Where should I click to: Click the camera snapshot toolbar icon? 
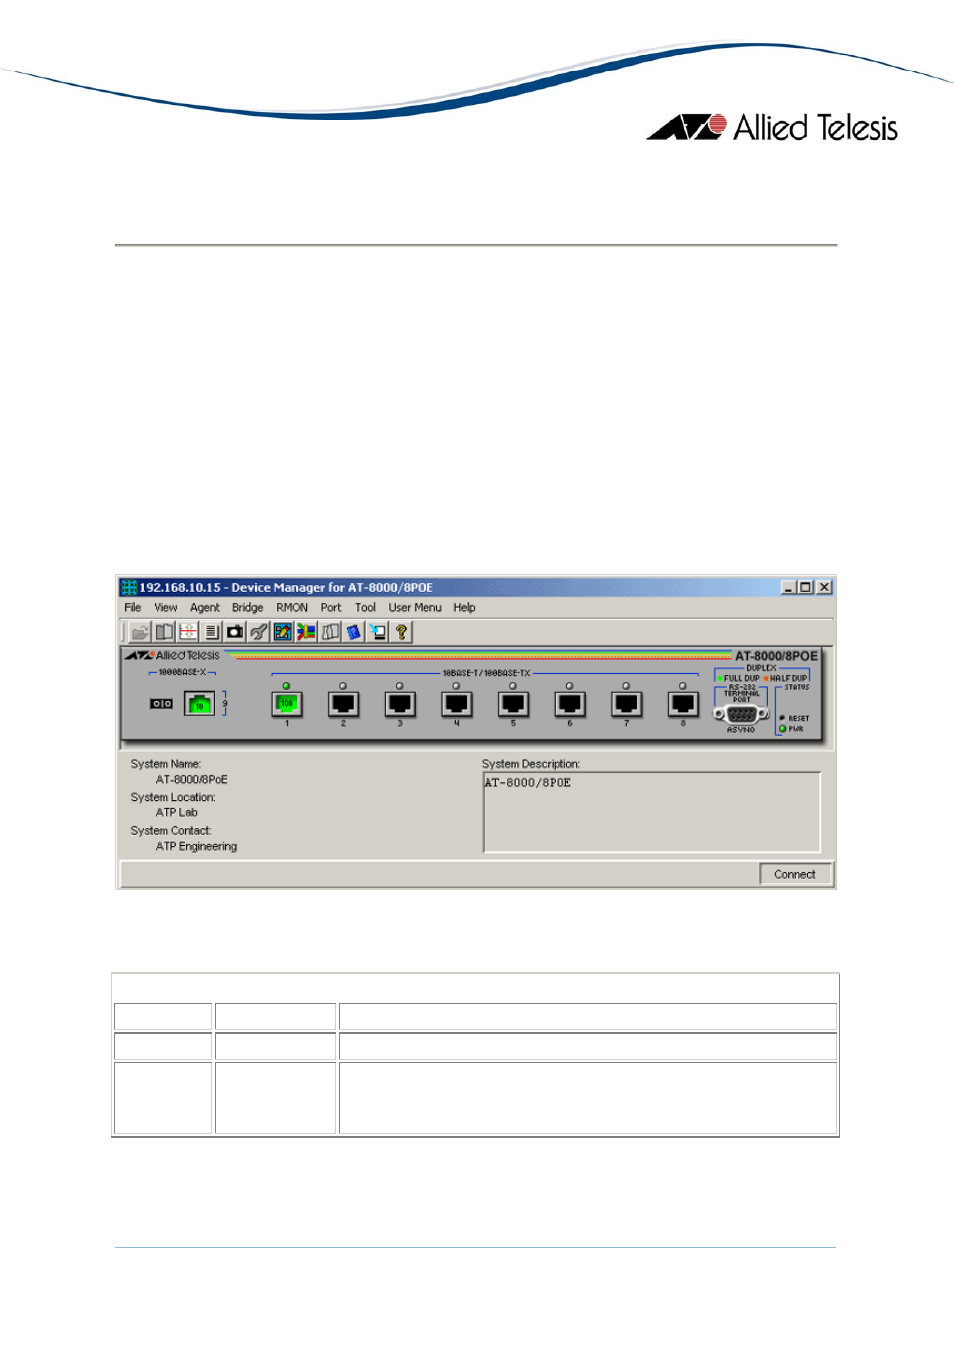(235, 632)
